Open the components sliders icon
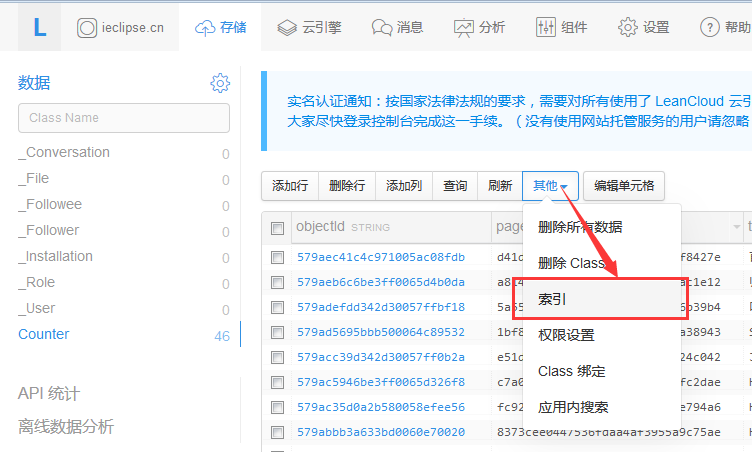 coord(546,27)
